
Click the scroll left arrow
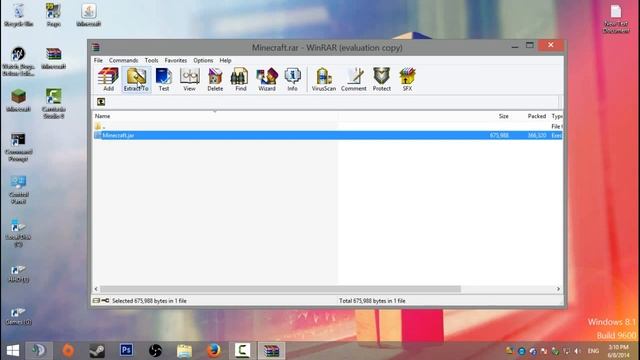click(x=96, y=289)
